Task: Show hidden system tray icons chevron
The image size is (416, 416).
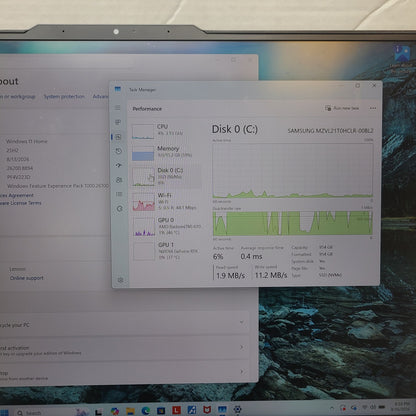Action: pyautogui.click(x=332, y=408)
